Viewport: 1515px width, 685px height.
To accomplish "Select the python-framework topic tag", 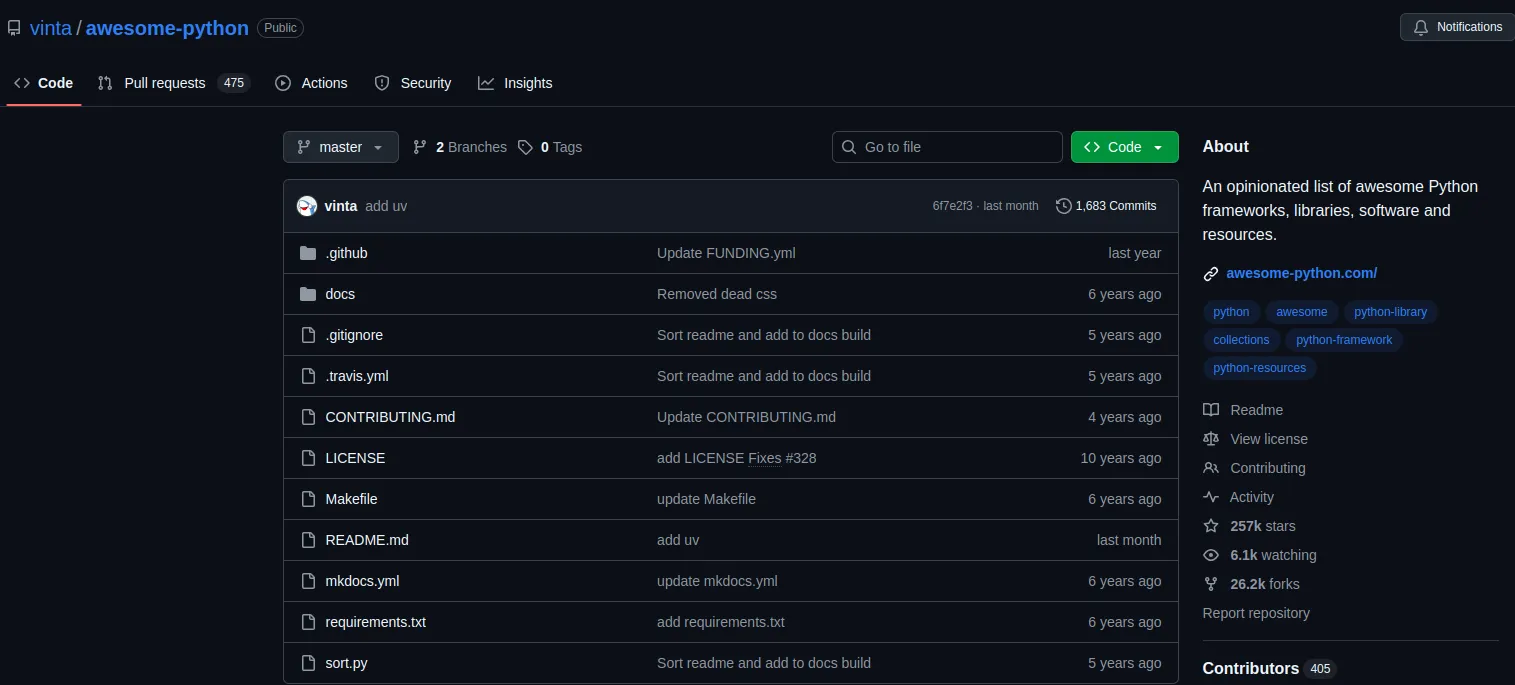I will pyautogui.click(x=1344, y=340).
